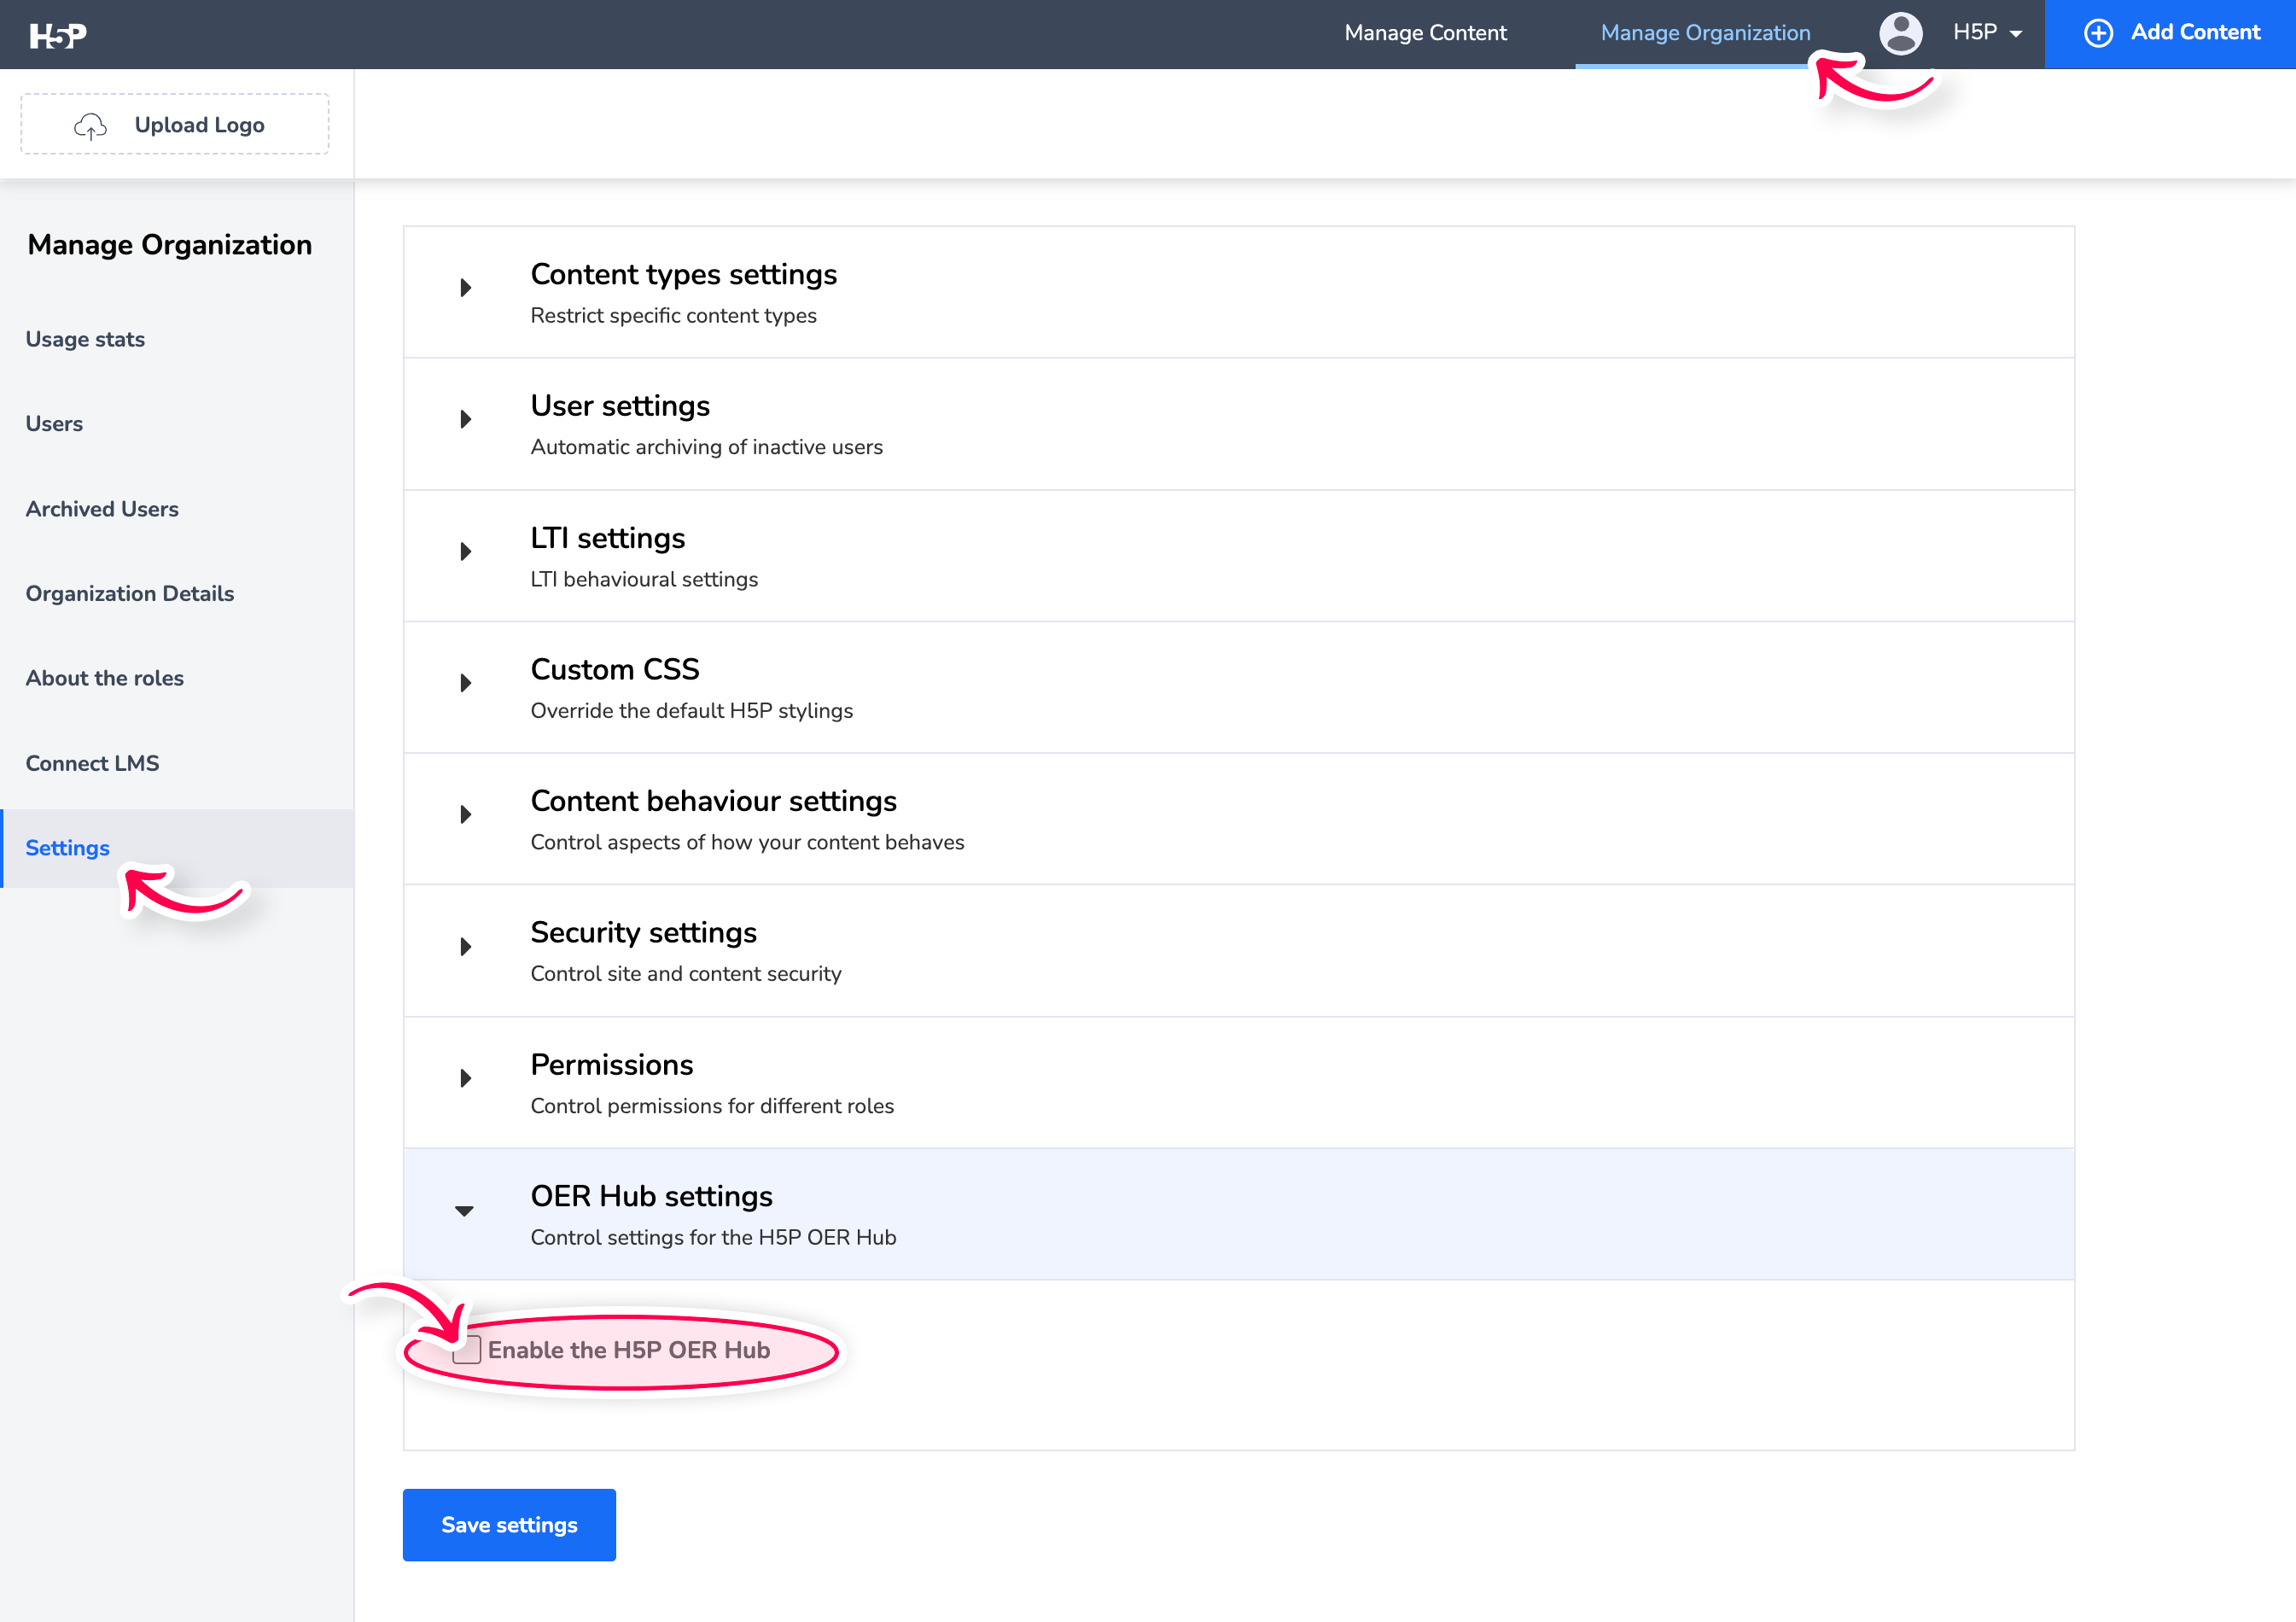Image resolution: width=2296 pixels, height=1622 pixels.
Task: Click the H5P logo in header
Action: tap(58, 36)
